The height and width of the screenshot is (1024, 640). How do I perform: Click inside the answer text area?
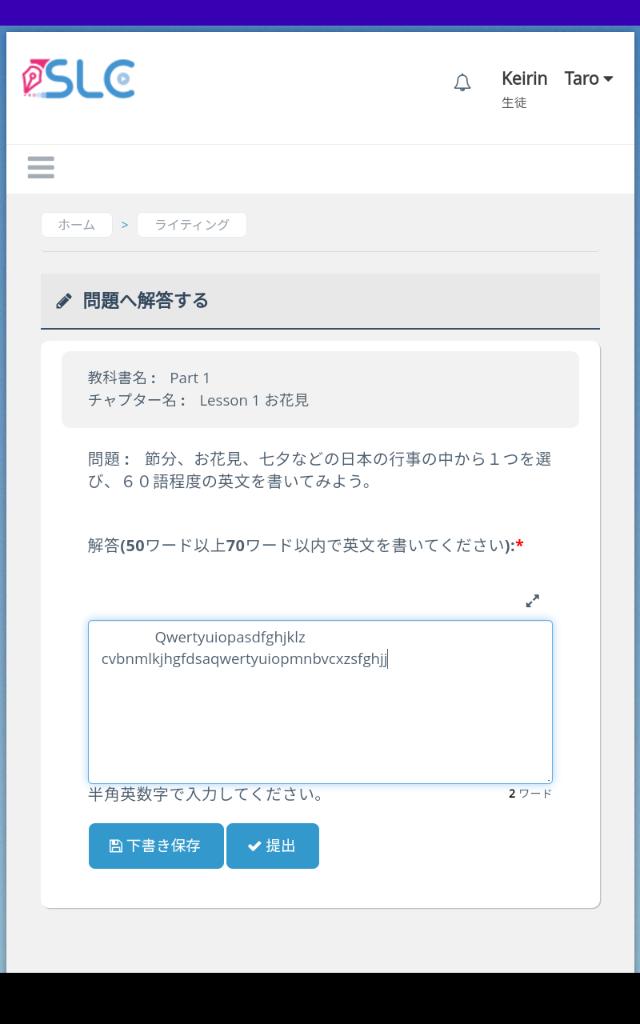[x=321, y=702]
